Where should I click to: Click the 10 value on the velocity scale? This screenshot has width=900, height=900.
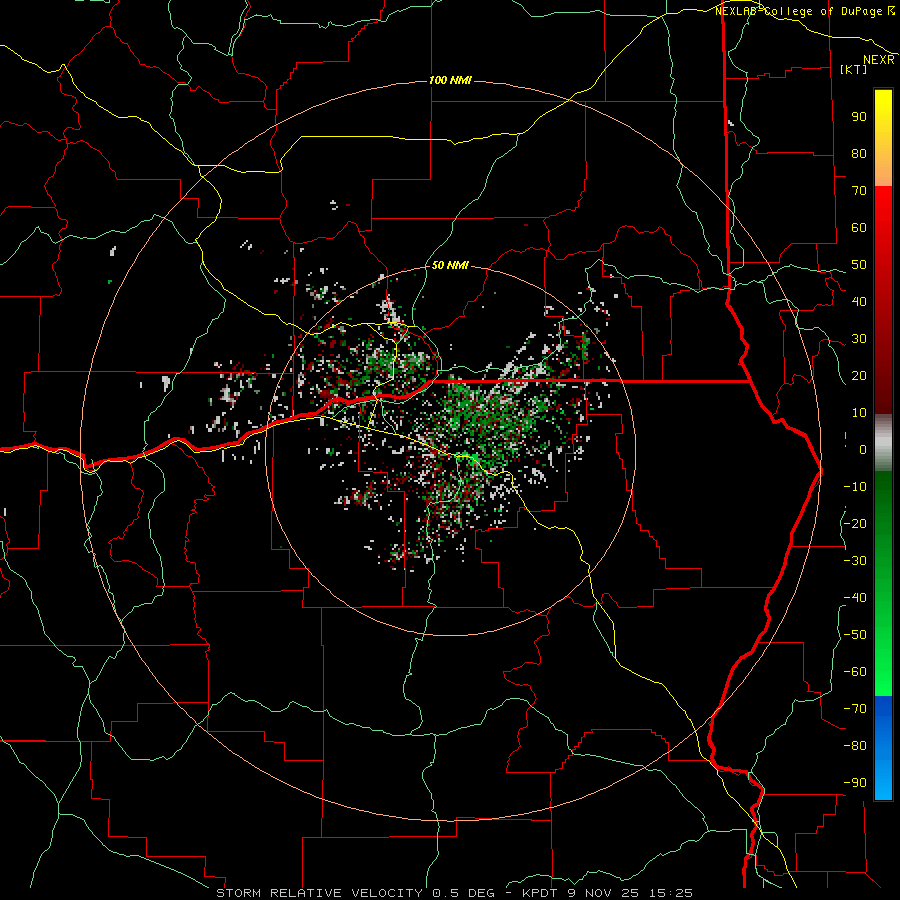859,413
